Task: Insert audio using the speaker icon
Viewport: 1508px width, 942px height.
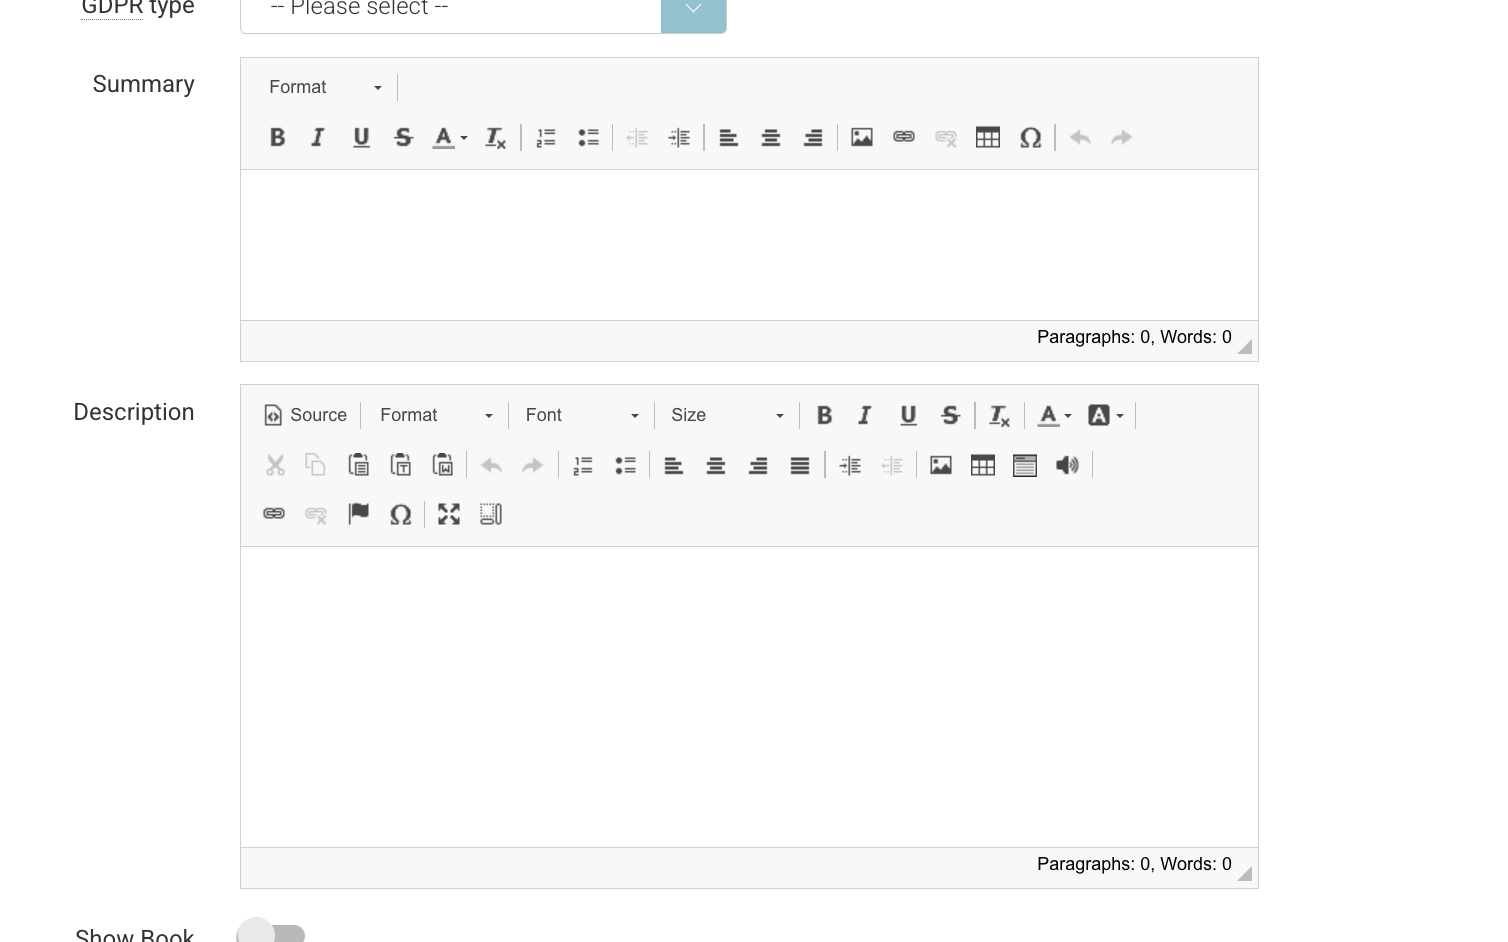Action: tap(1067, 465)
